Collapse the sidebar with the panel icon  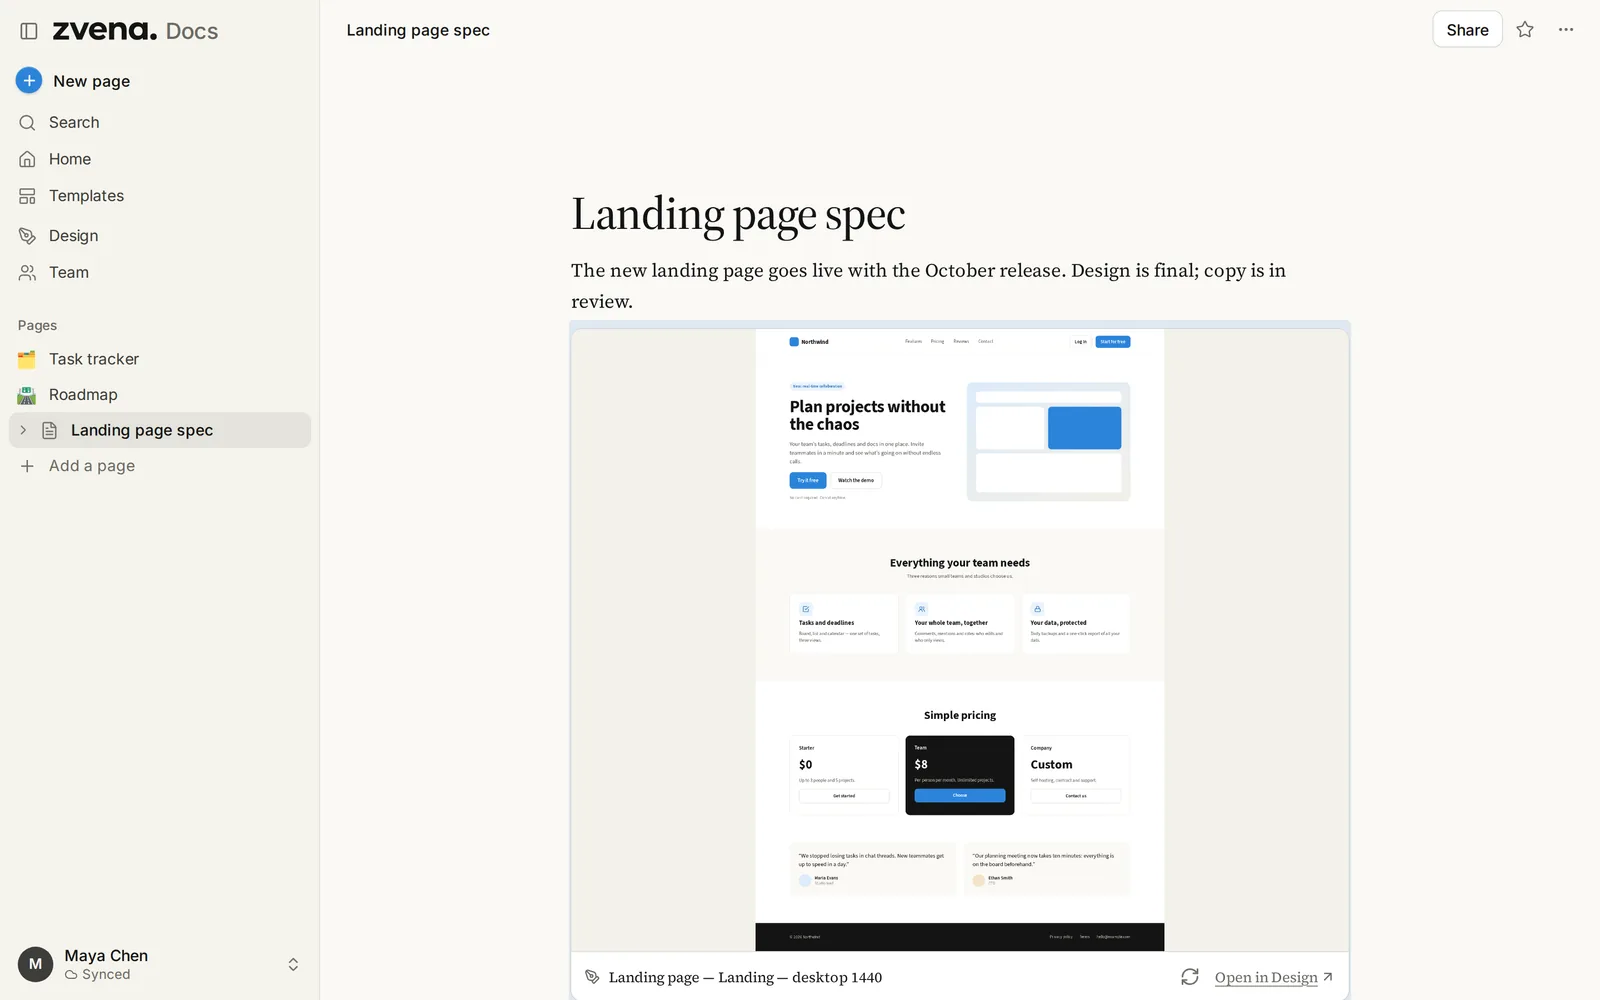[x=29, y=31]
